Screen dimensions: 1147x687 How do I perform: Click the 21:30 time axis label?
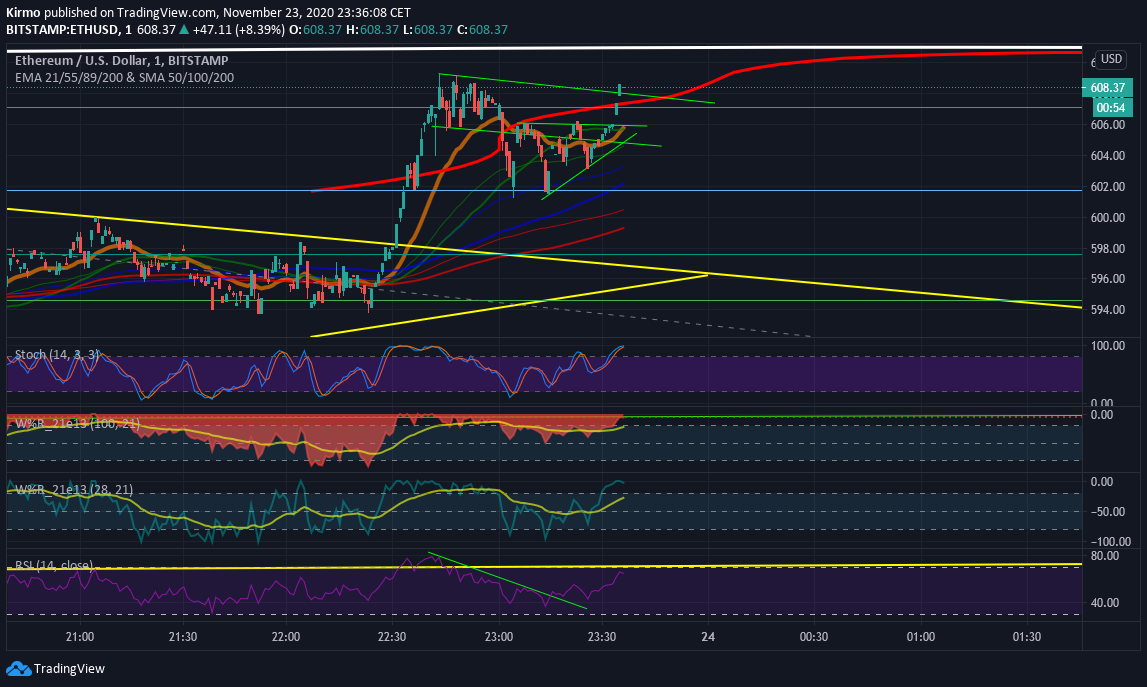click(x=183, y=637)
